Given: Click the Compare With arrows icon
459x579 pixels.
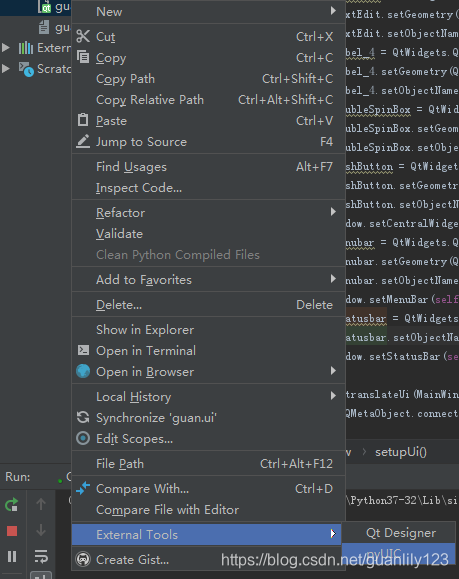Looking at the screenshot, I should [83, 488].
